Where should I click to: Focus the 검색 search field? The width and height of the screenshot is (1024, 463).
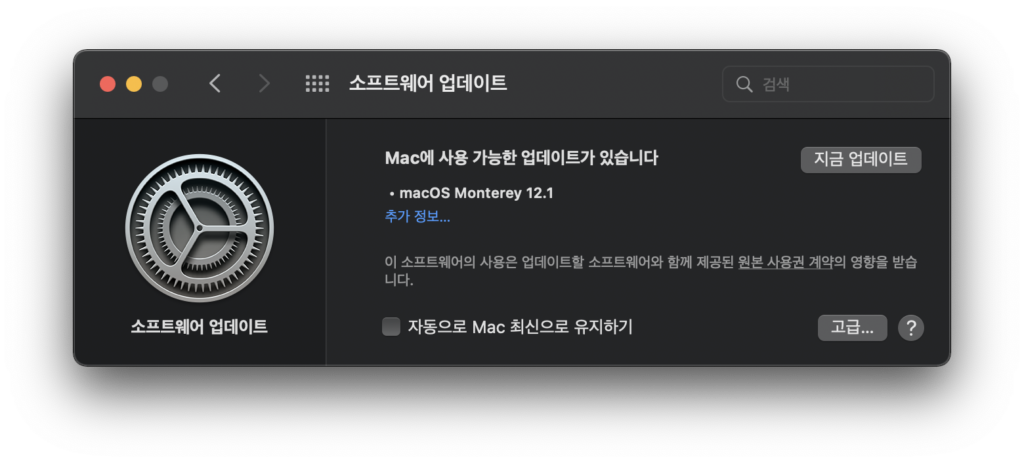(828, 84)
